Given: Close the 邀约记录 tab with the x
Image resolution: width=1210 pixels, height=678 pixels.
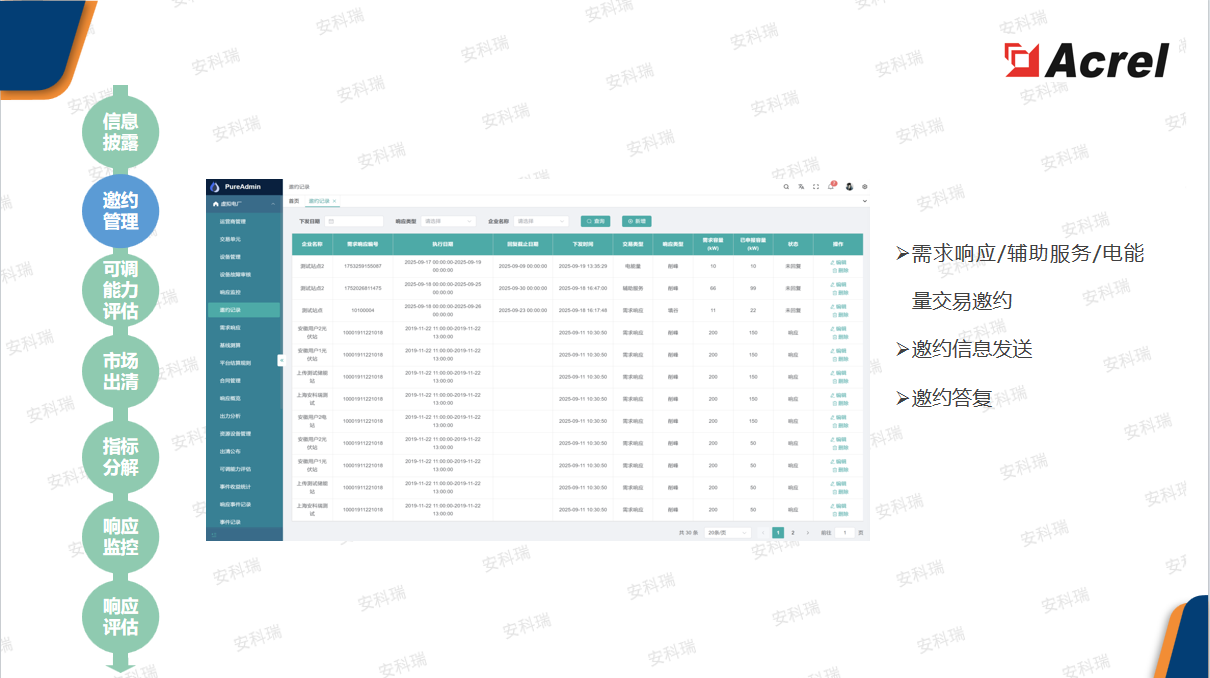Looking at the screenshot, I should coord(335,201).
